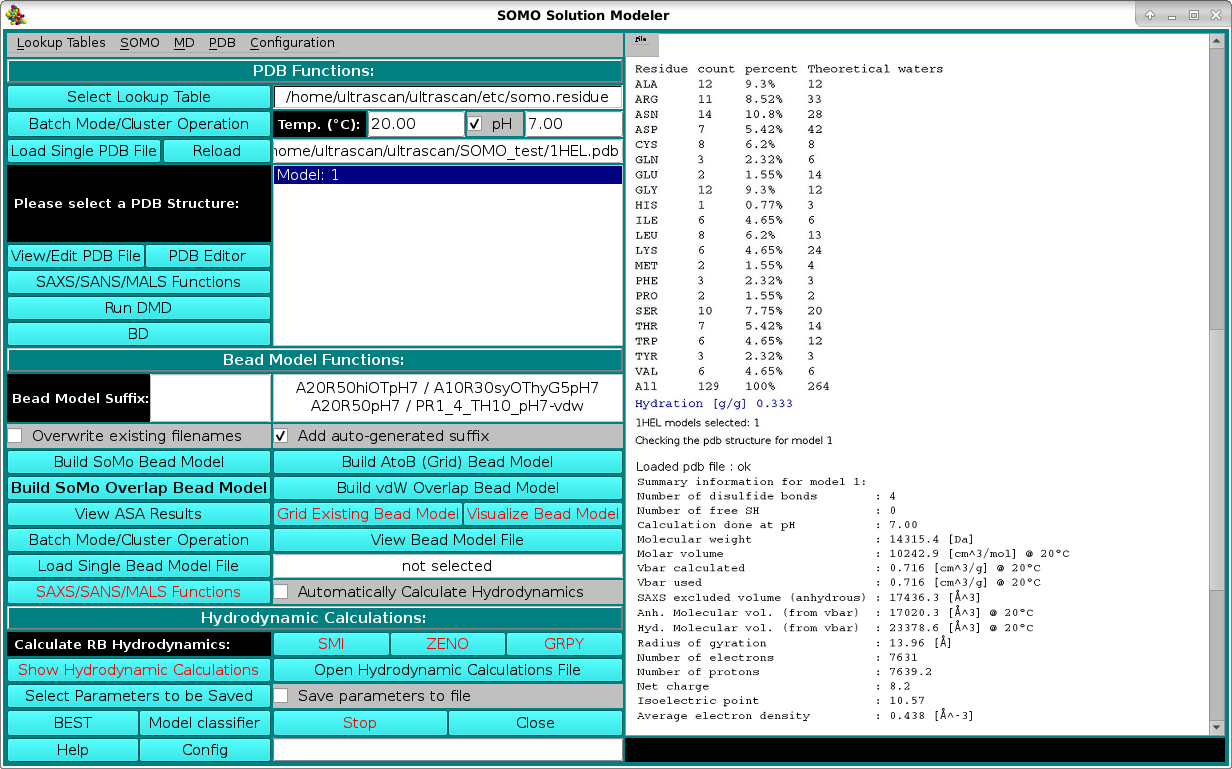
Task: Enable Overwrite existing filenames
Action: coord(16,436)
